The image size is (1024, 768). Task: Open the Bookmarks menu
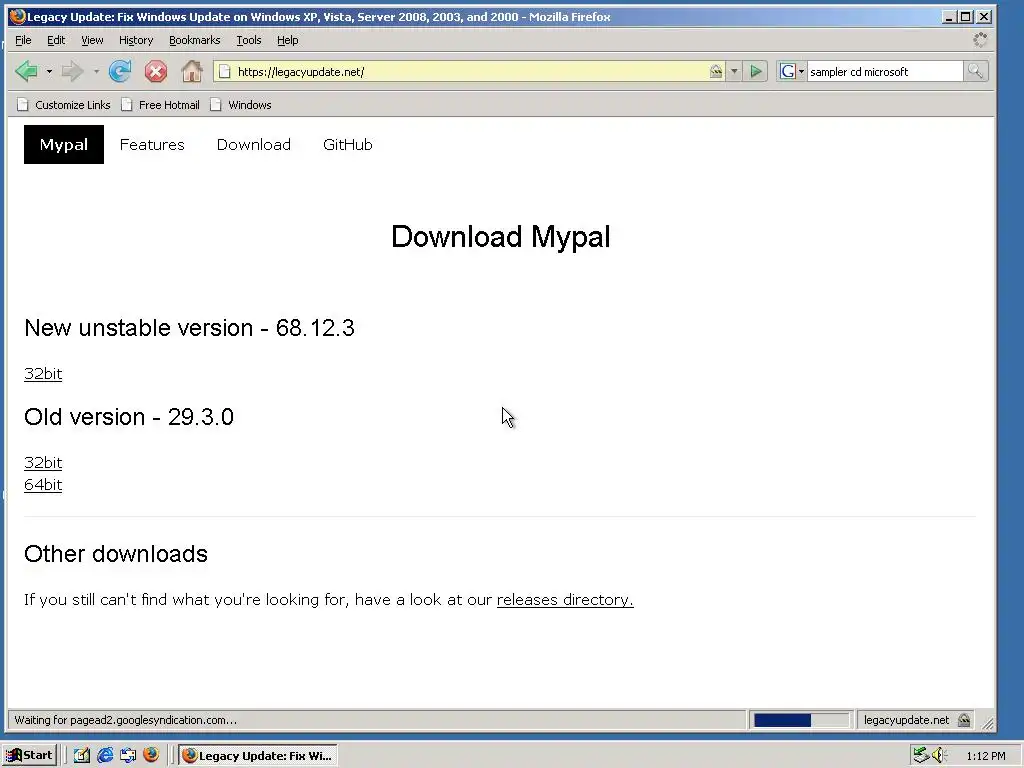(x=195, y=40)
